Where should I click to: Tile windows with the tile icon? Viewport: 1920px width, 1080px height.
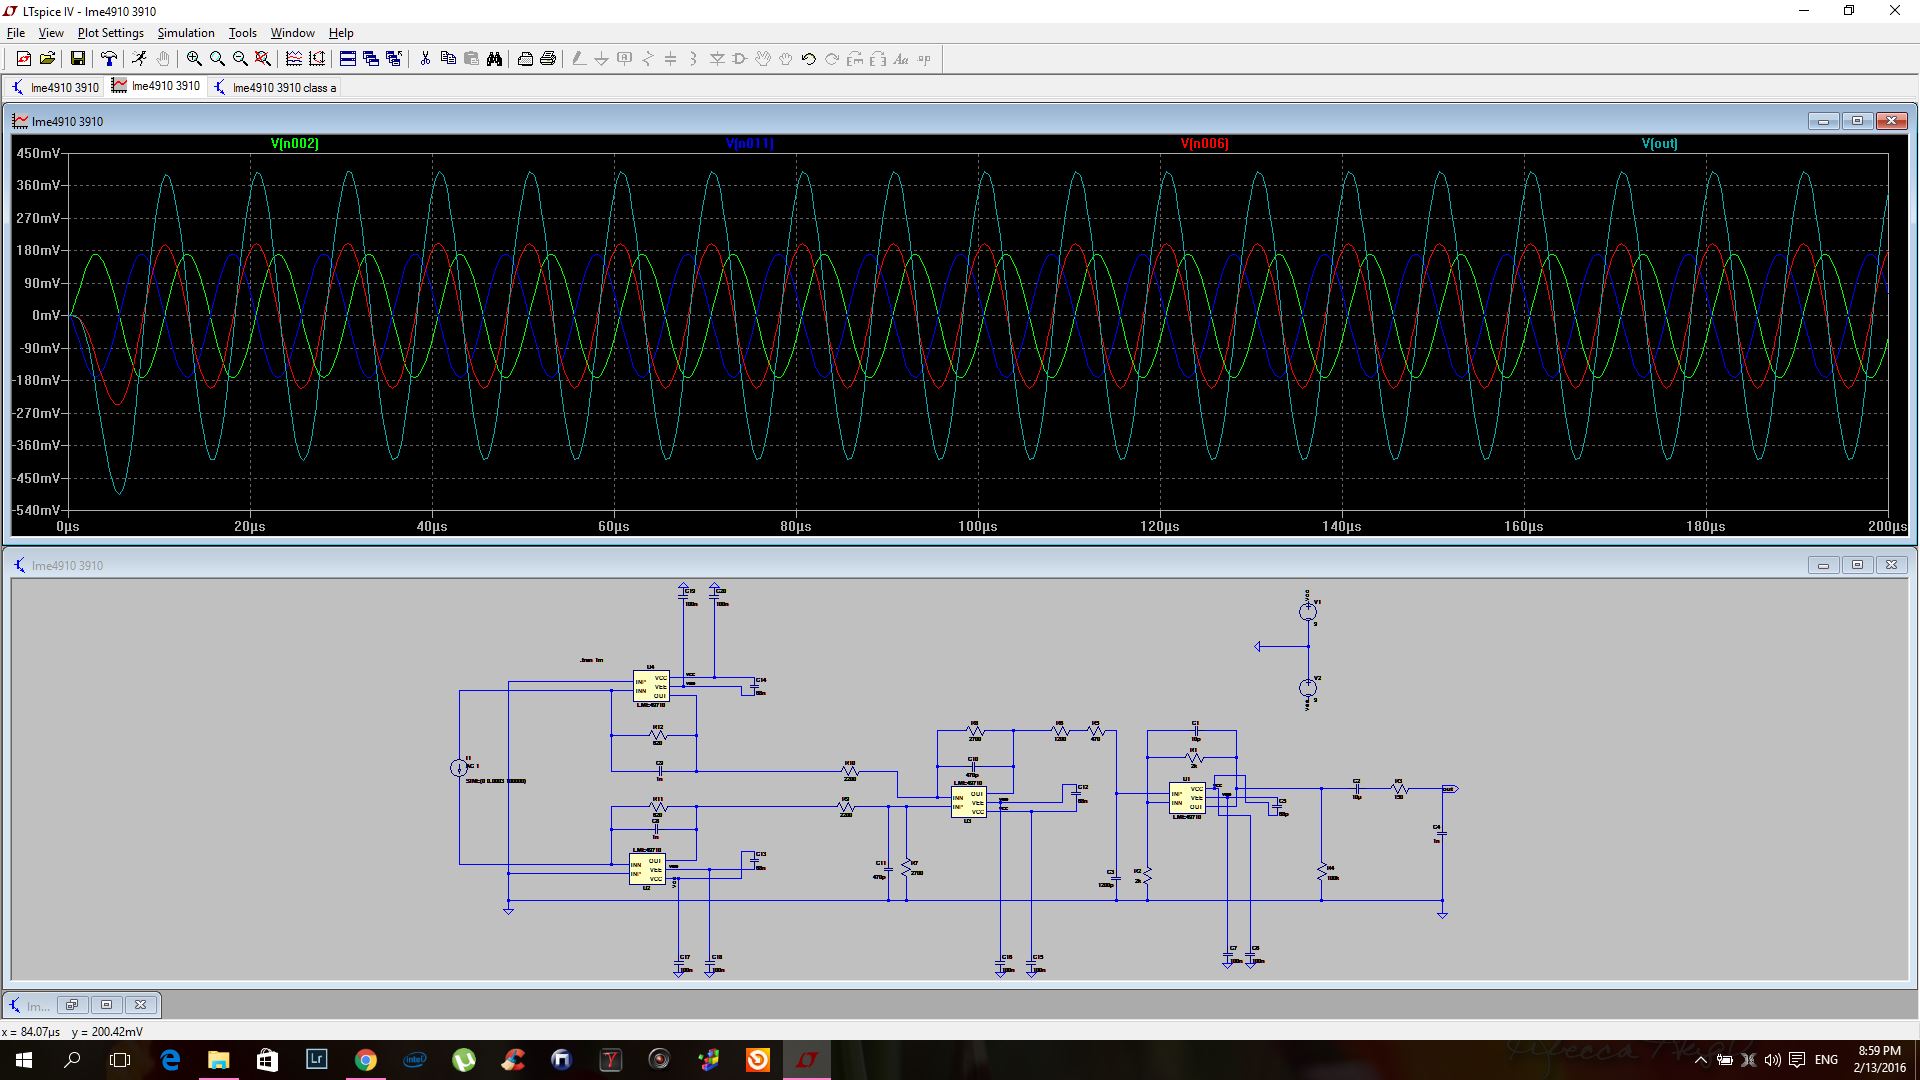tap(348, 59)
